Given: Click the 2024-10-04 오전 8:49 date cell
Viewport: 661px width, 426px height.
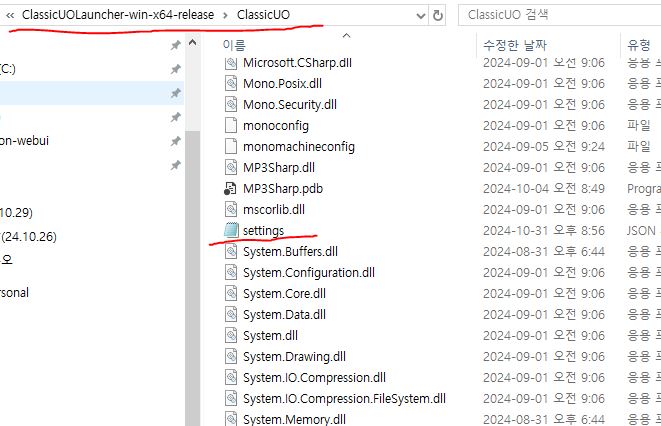Looking at the screenshot, I should pos(544,189).
